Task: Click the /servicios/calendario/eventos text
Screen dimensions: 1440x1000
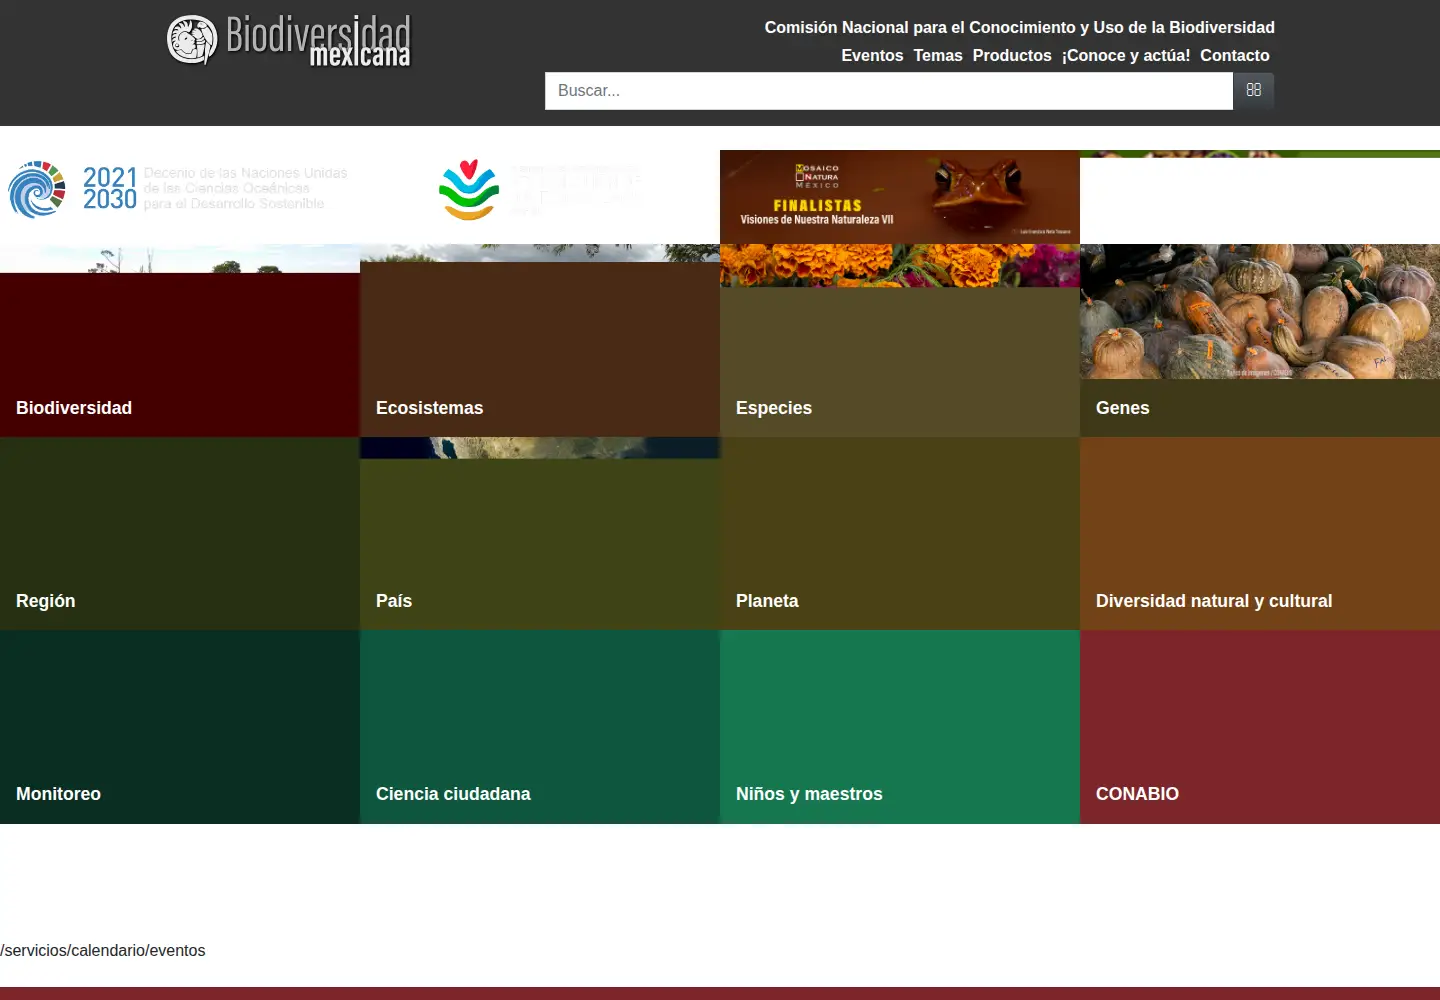Action: click(103, 951)
